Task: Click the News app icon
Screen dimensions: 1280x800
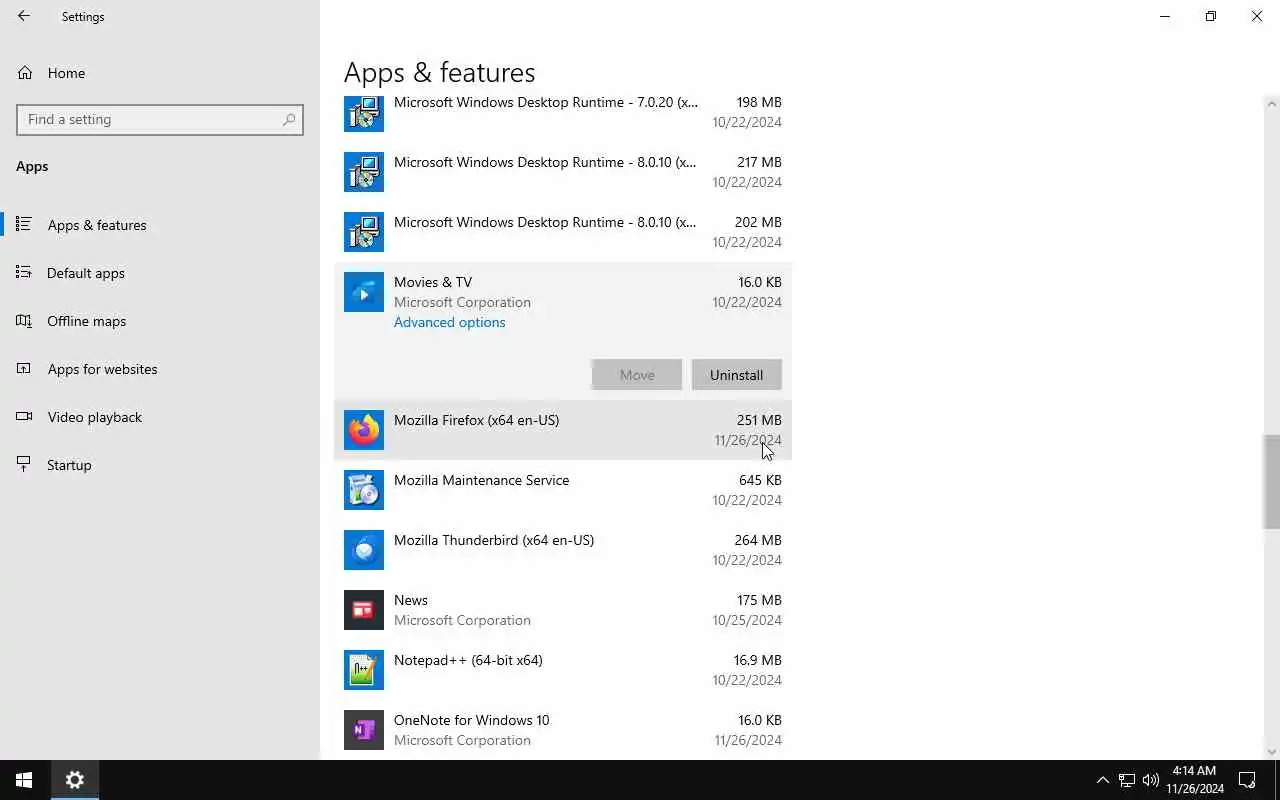Action: tap(364, 610)
